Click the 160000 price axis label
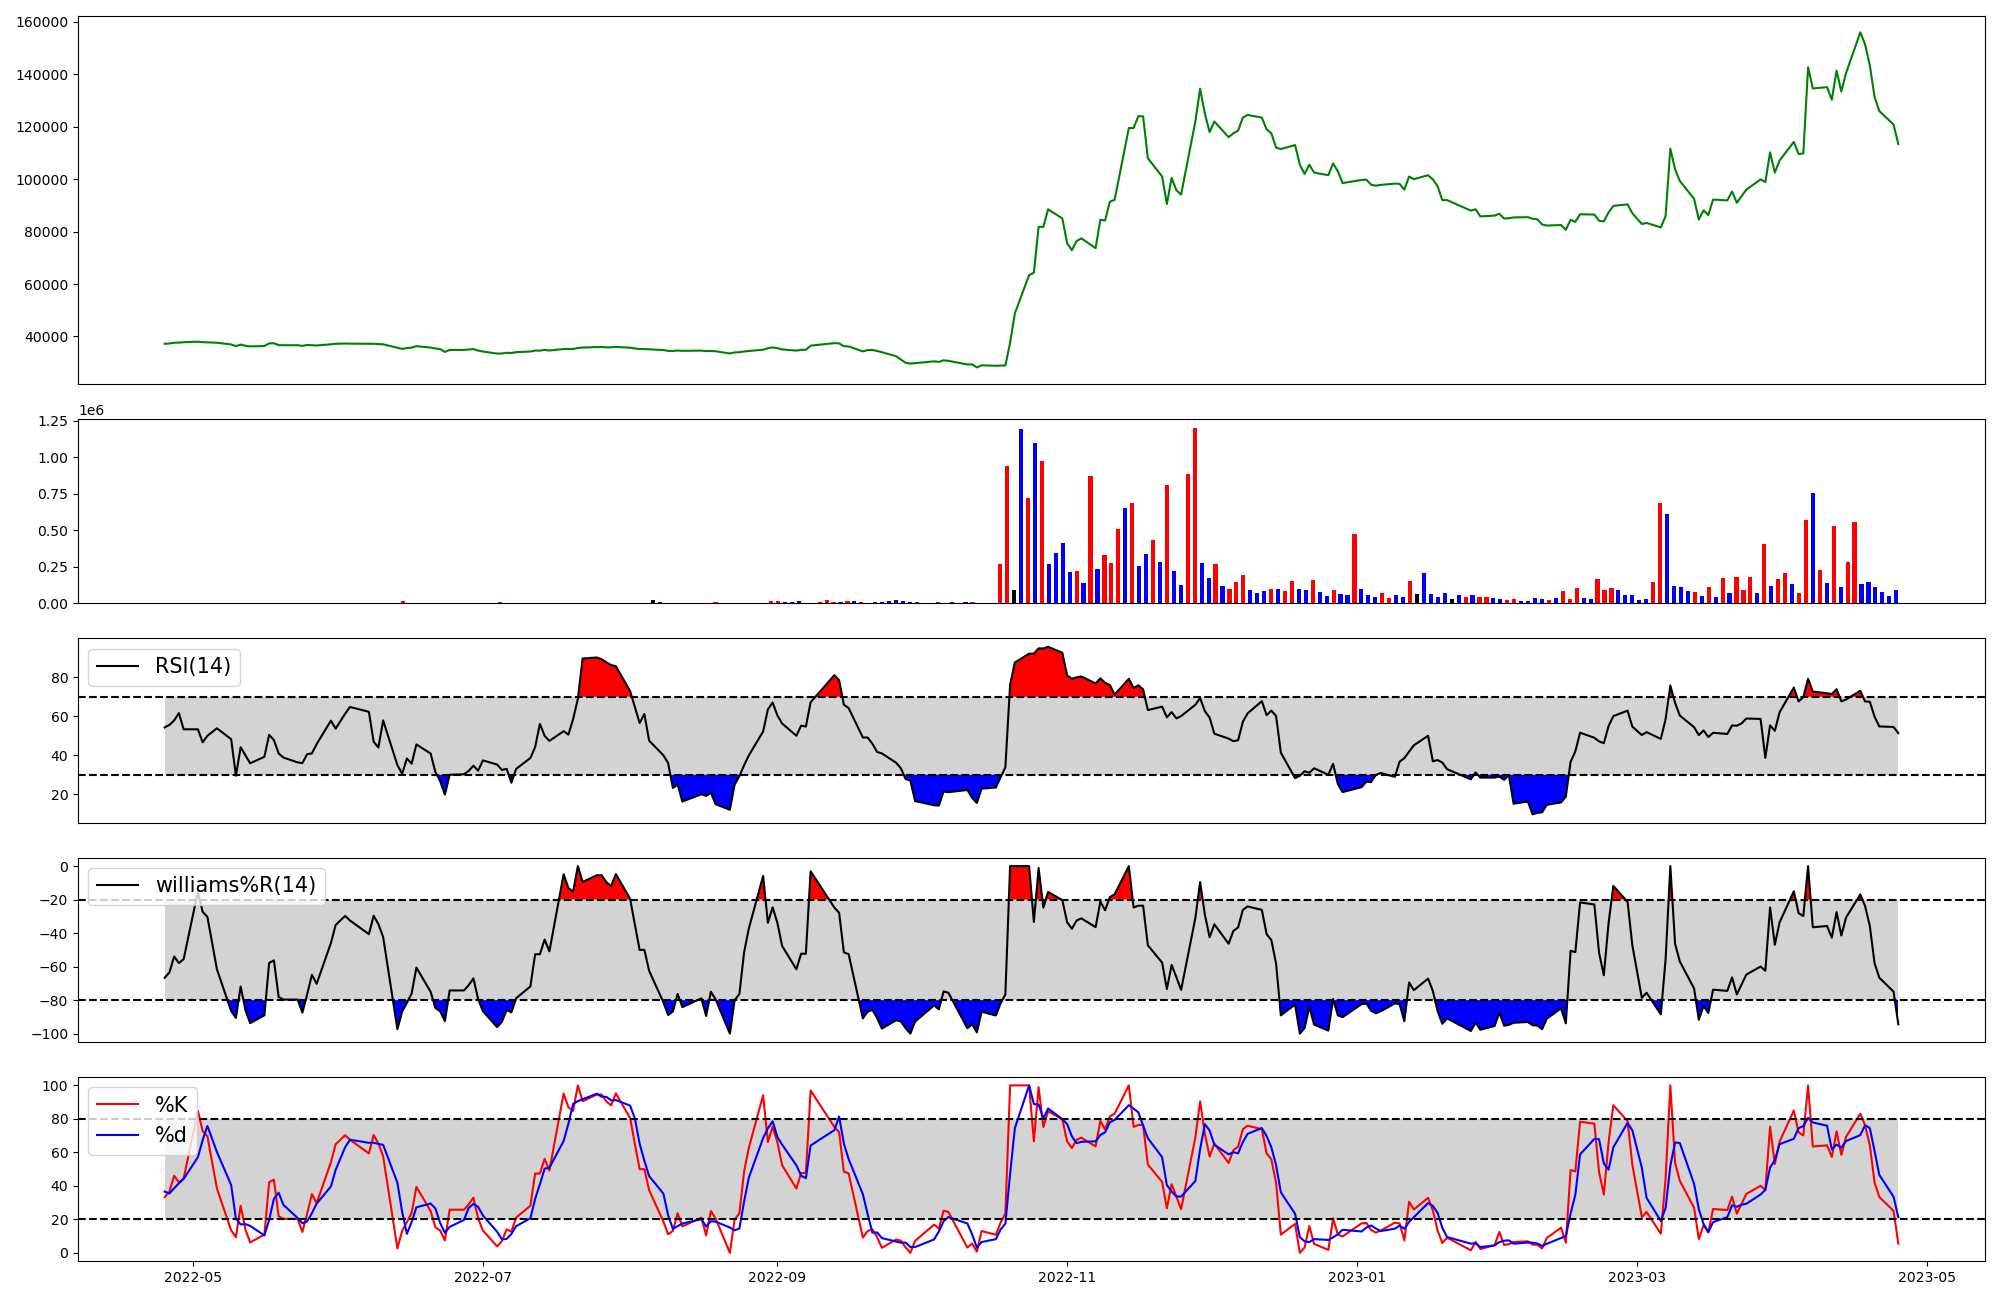The width and height of the screenshot is (2000, 1300). tap(42, 23)
